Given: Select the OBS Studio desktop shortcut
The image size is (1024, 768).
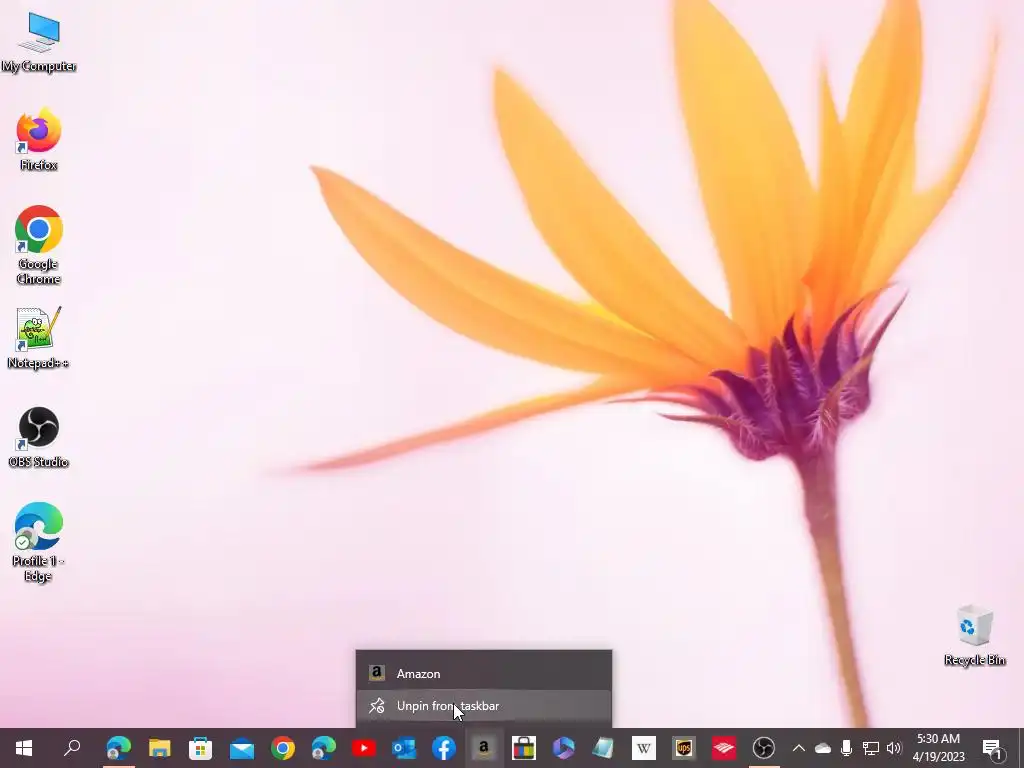Looking at the screenshot, I should pyautogui.click(x=39, y=438).
